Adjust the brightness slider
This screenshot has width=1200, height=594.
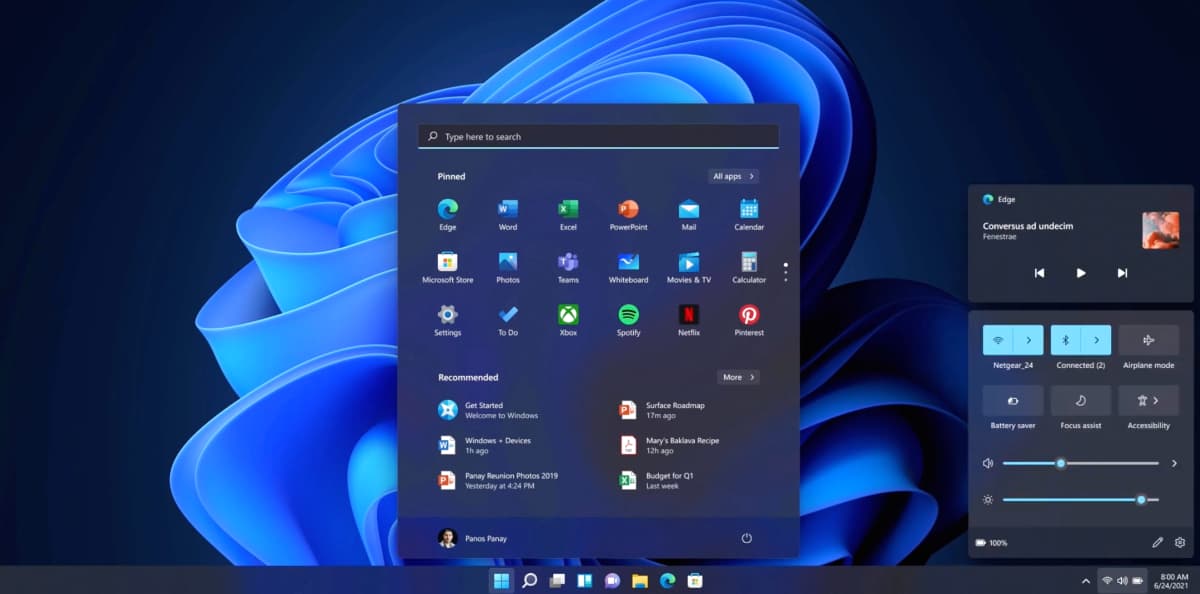click(x=1080, y=499)
